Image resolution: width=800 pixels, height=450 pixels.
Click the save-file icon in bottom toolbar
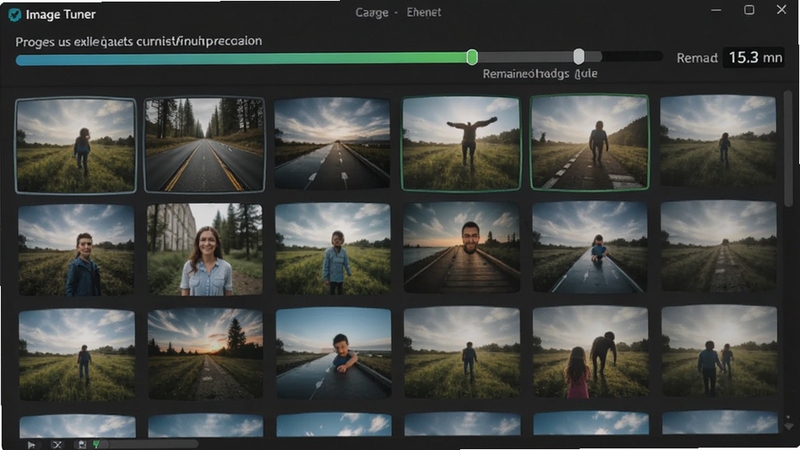[x=82, y=445]
